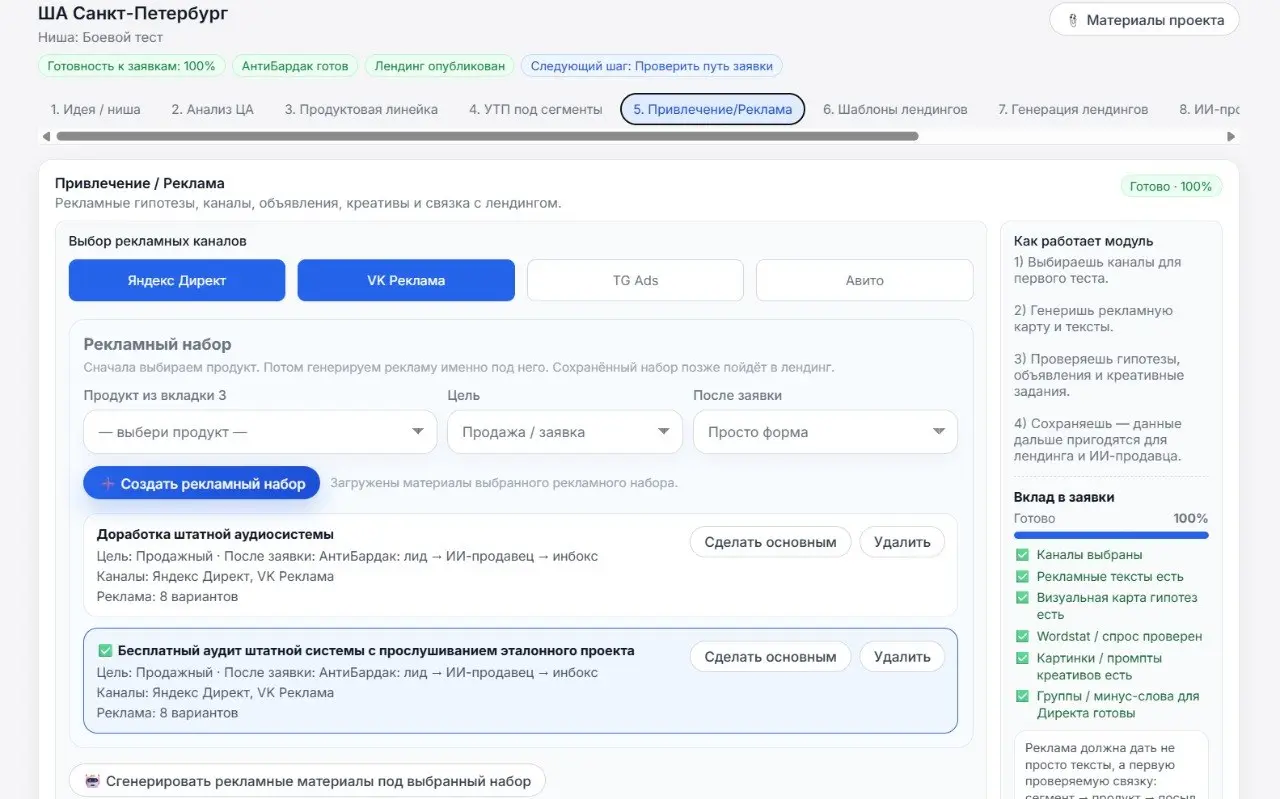This screenshot has width=1280, height=799.
Task: Click left arrow of tab scrollbar
Action: [x=46, y=136]
